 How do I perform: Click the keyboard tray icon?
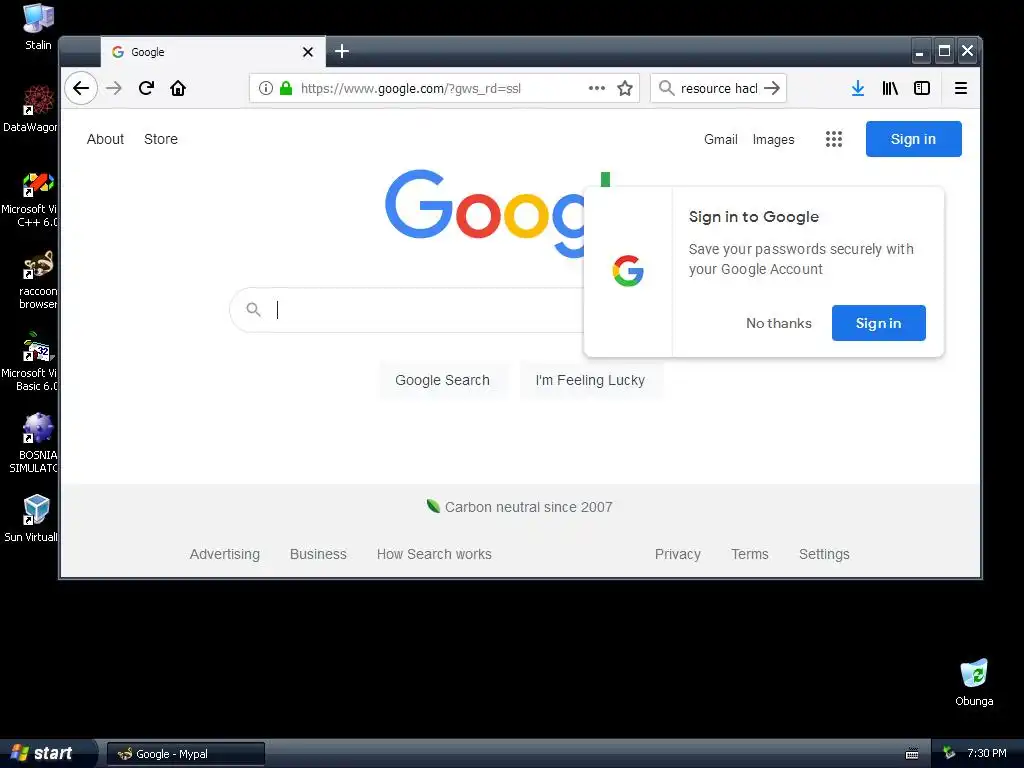912,754
